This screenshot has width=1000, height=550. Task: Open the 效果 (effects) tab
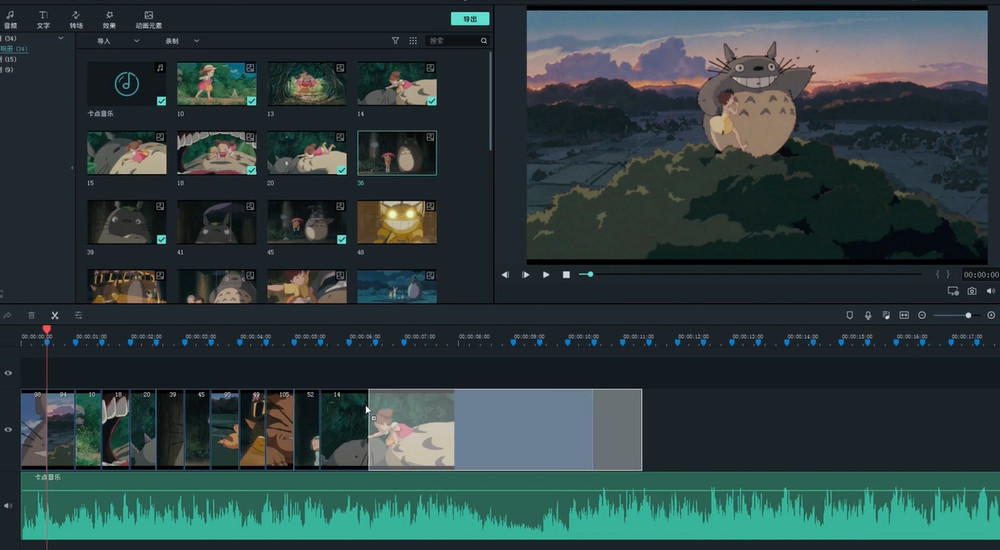[x=109, y=19]
